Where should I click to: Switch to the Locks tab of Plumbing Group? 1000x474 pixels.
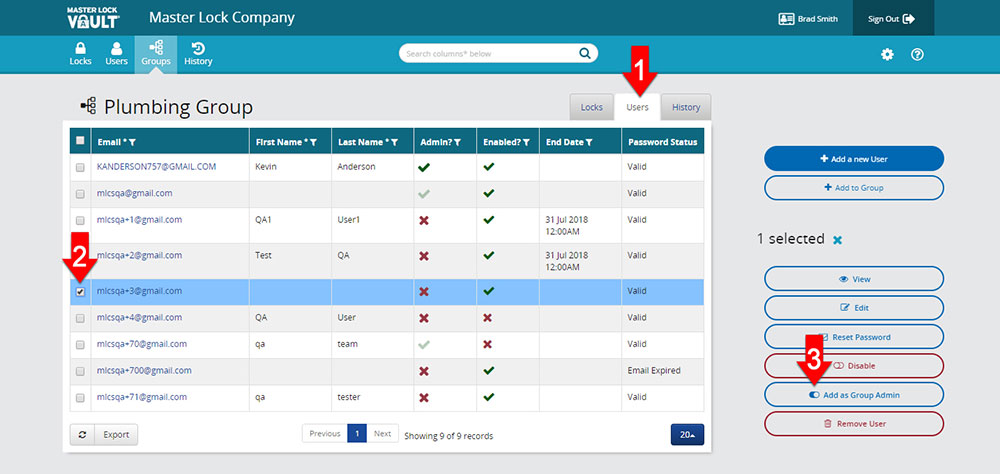tap(591, 107)
